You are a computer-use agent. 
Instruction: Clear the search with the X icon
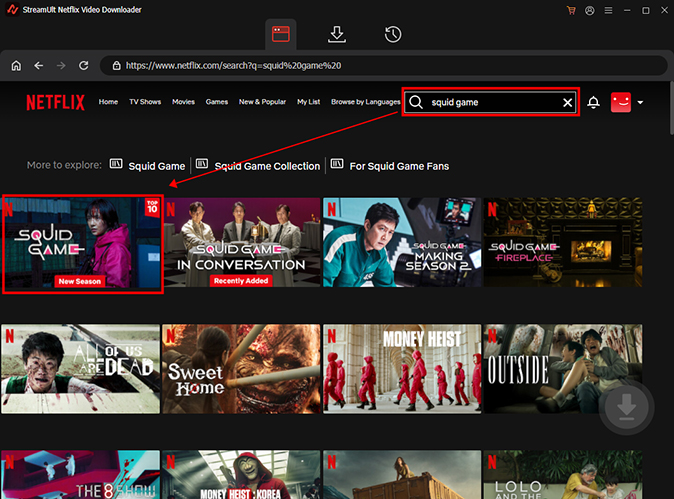567,102
